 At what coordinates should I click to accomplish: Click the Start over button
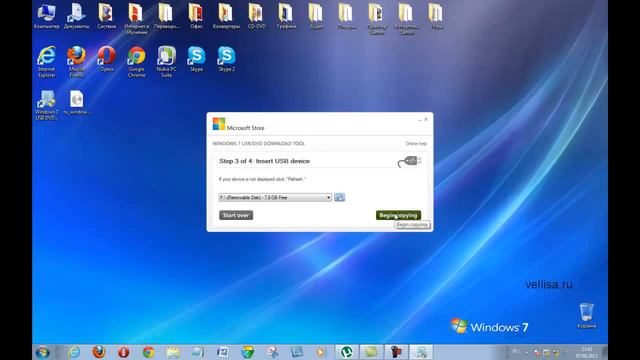236,215
